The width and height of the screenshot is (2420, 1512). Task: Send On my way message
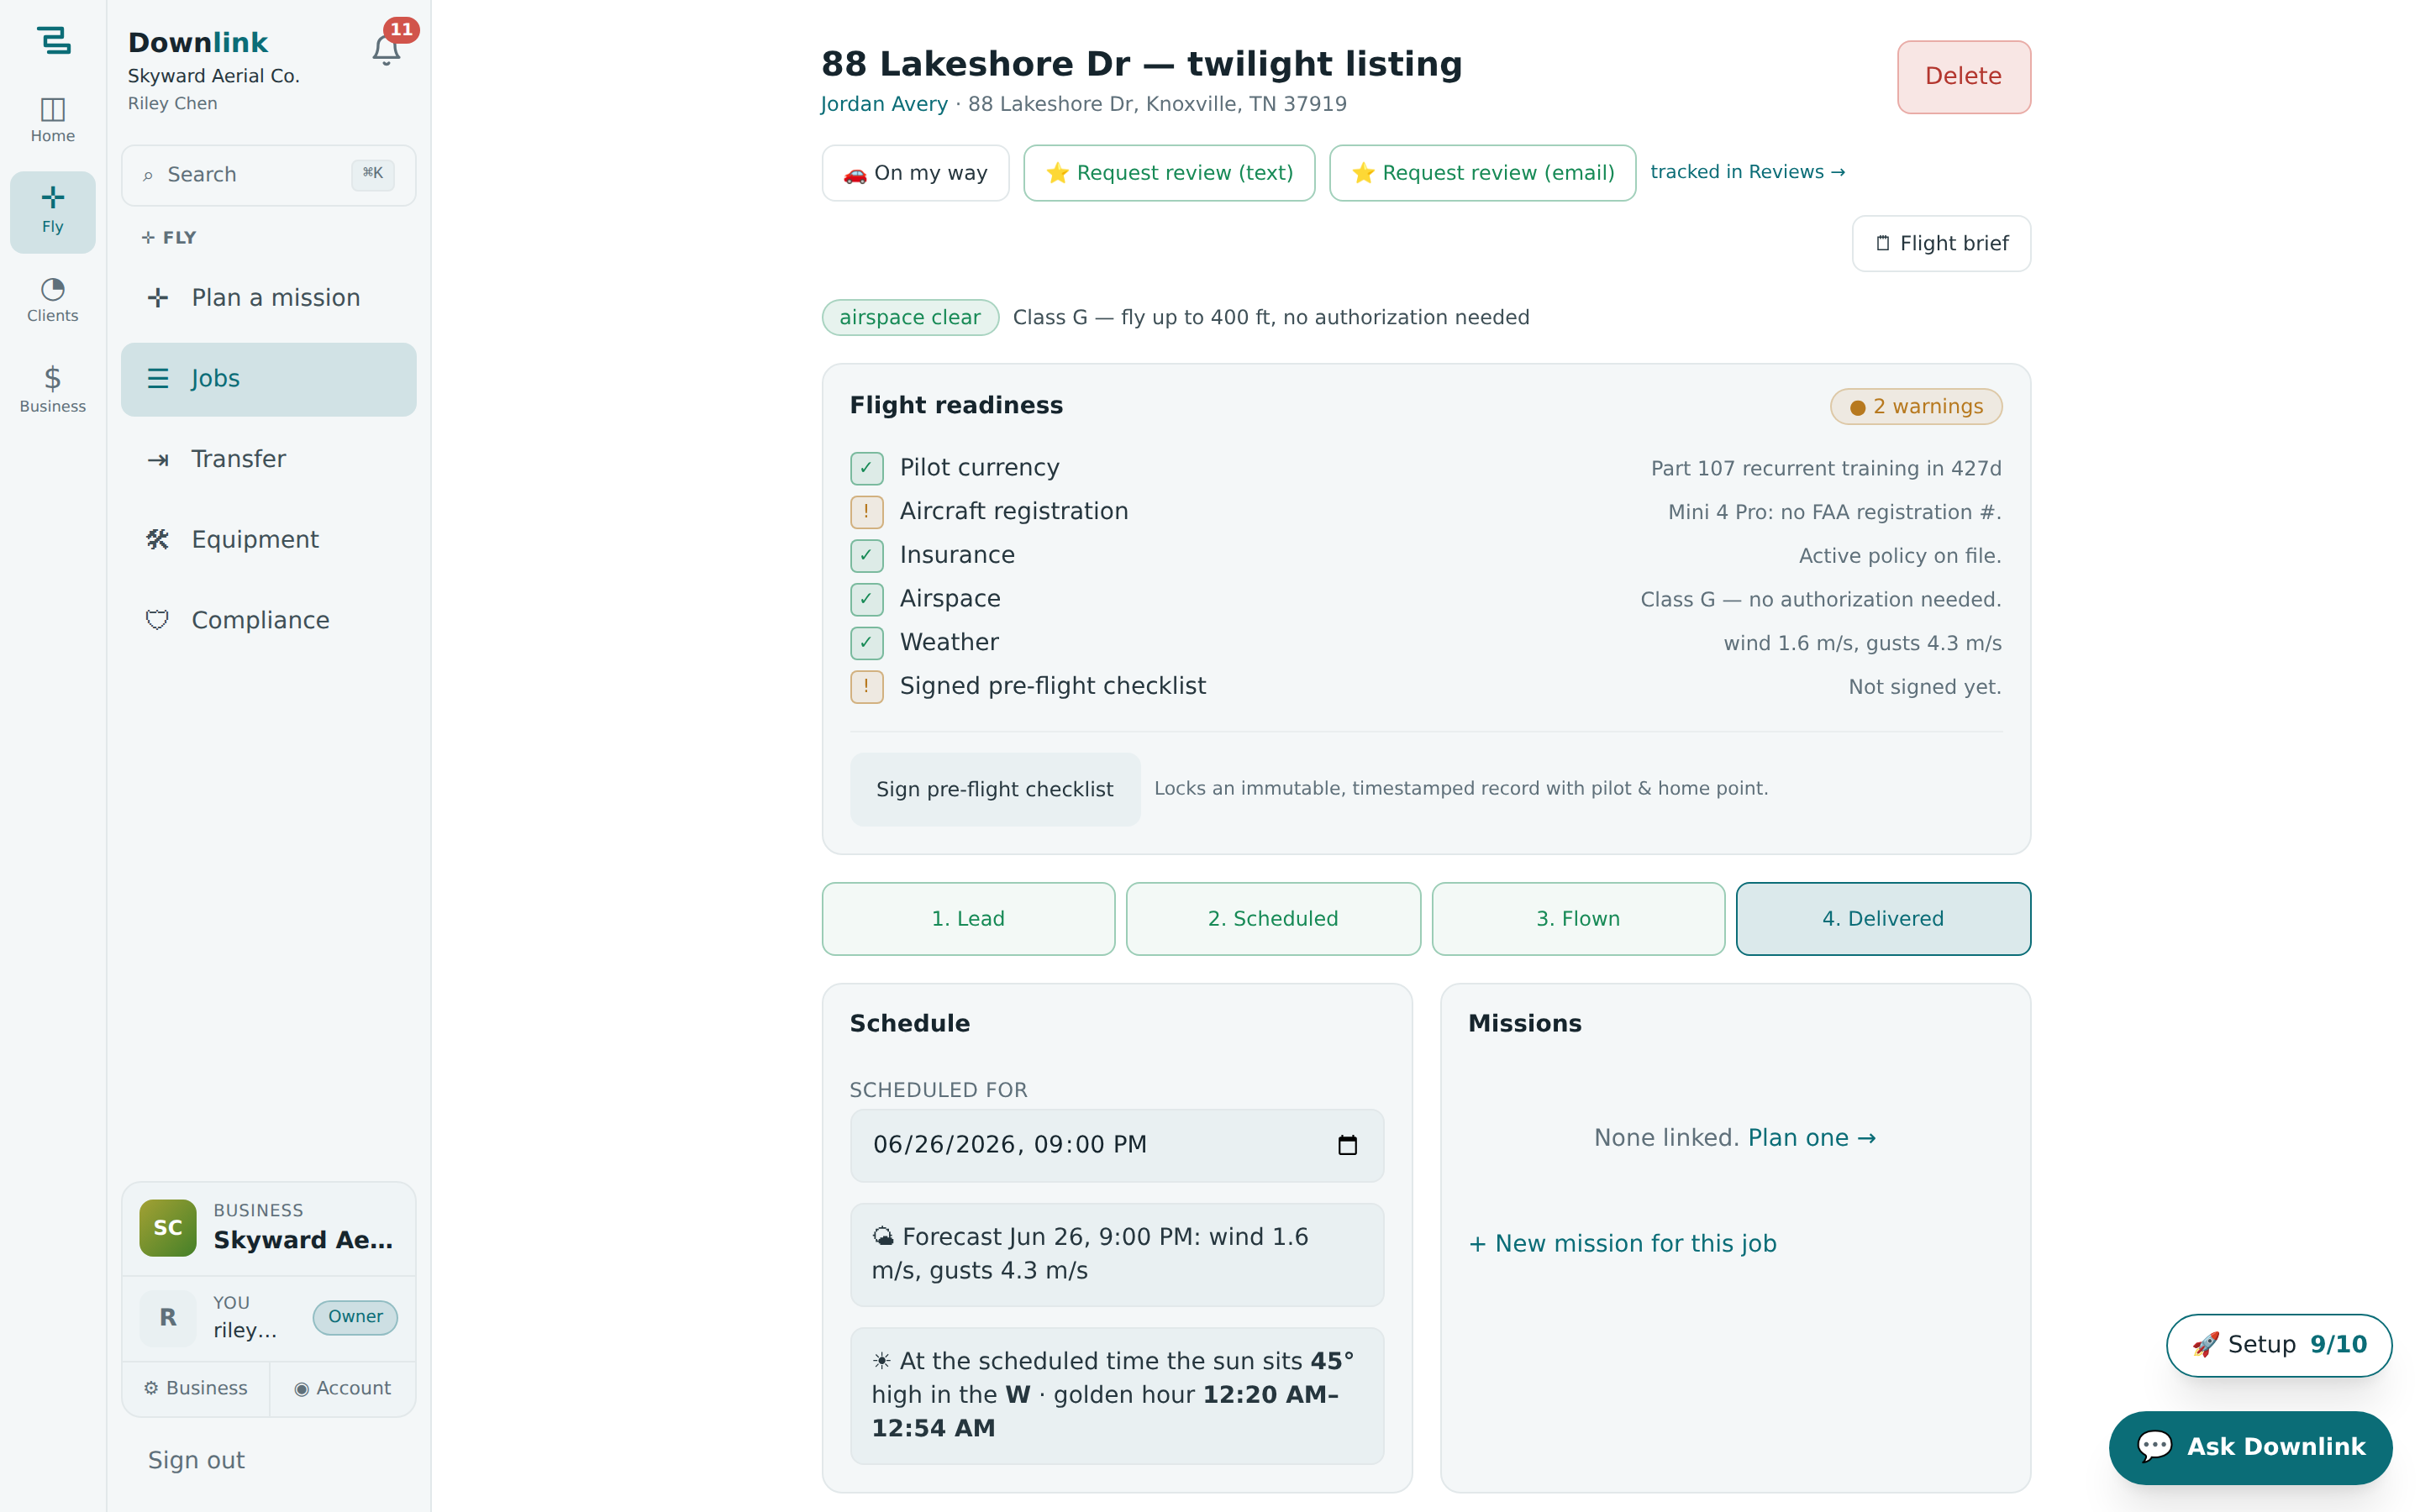pos(915,173)
